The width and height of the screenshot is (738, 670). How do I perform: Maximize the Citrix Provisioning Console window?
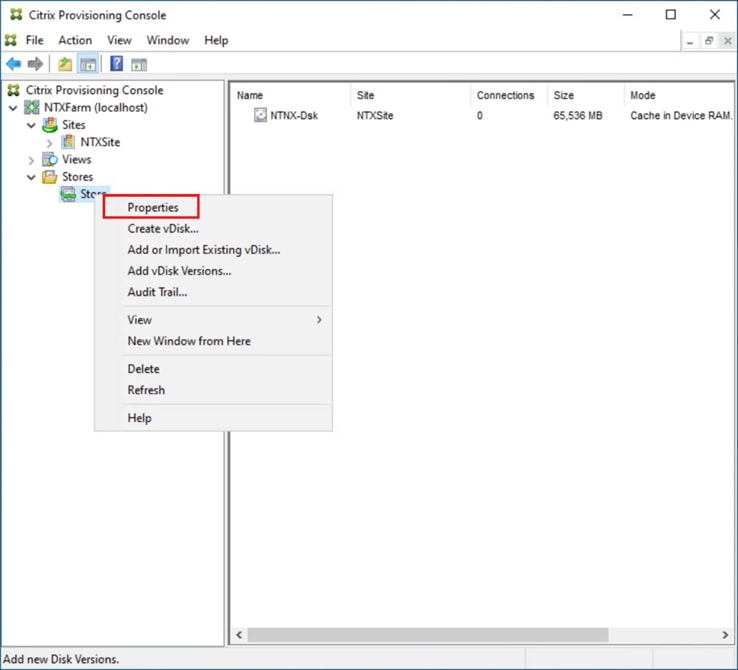coord(671,15)
